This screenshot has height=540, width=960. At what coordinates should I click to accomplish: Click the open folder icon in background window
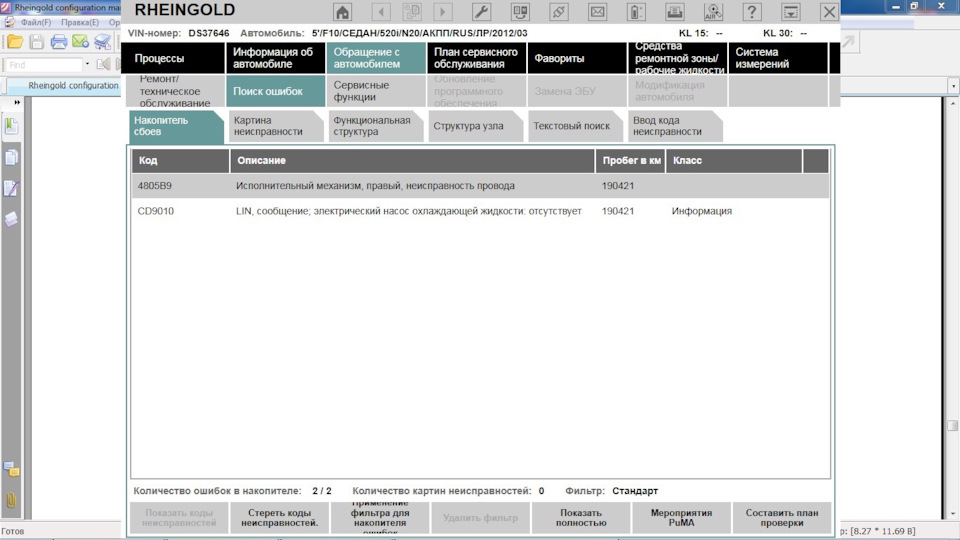15,42
